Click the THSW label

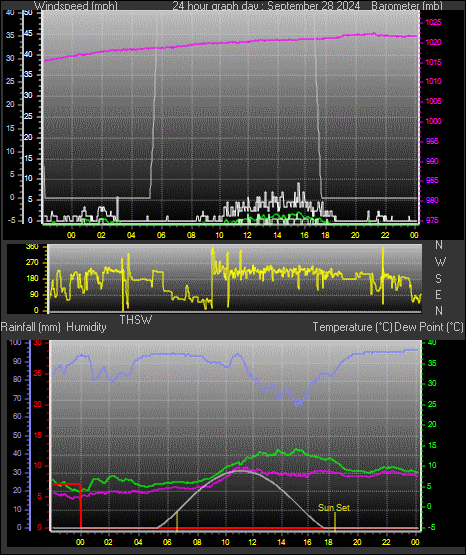pyautogui.click(x=136, y=320)
